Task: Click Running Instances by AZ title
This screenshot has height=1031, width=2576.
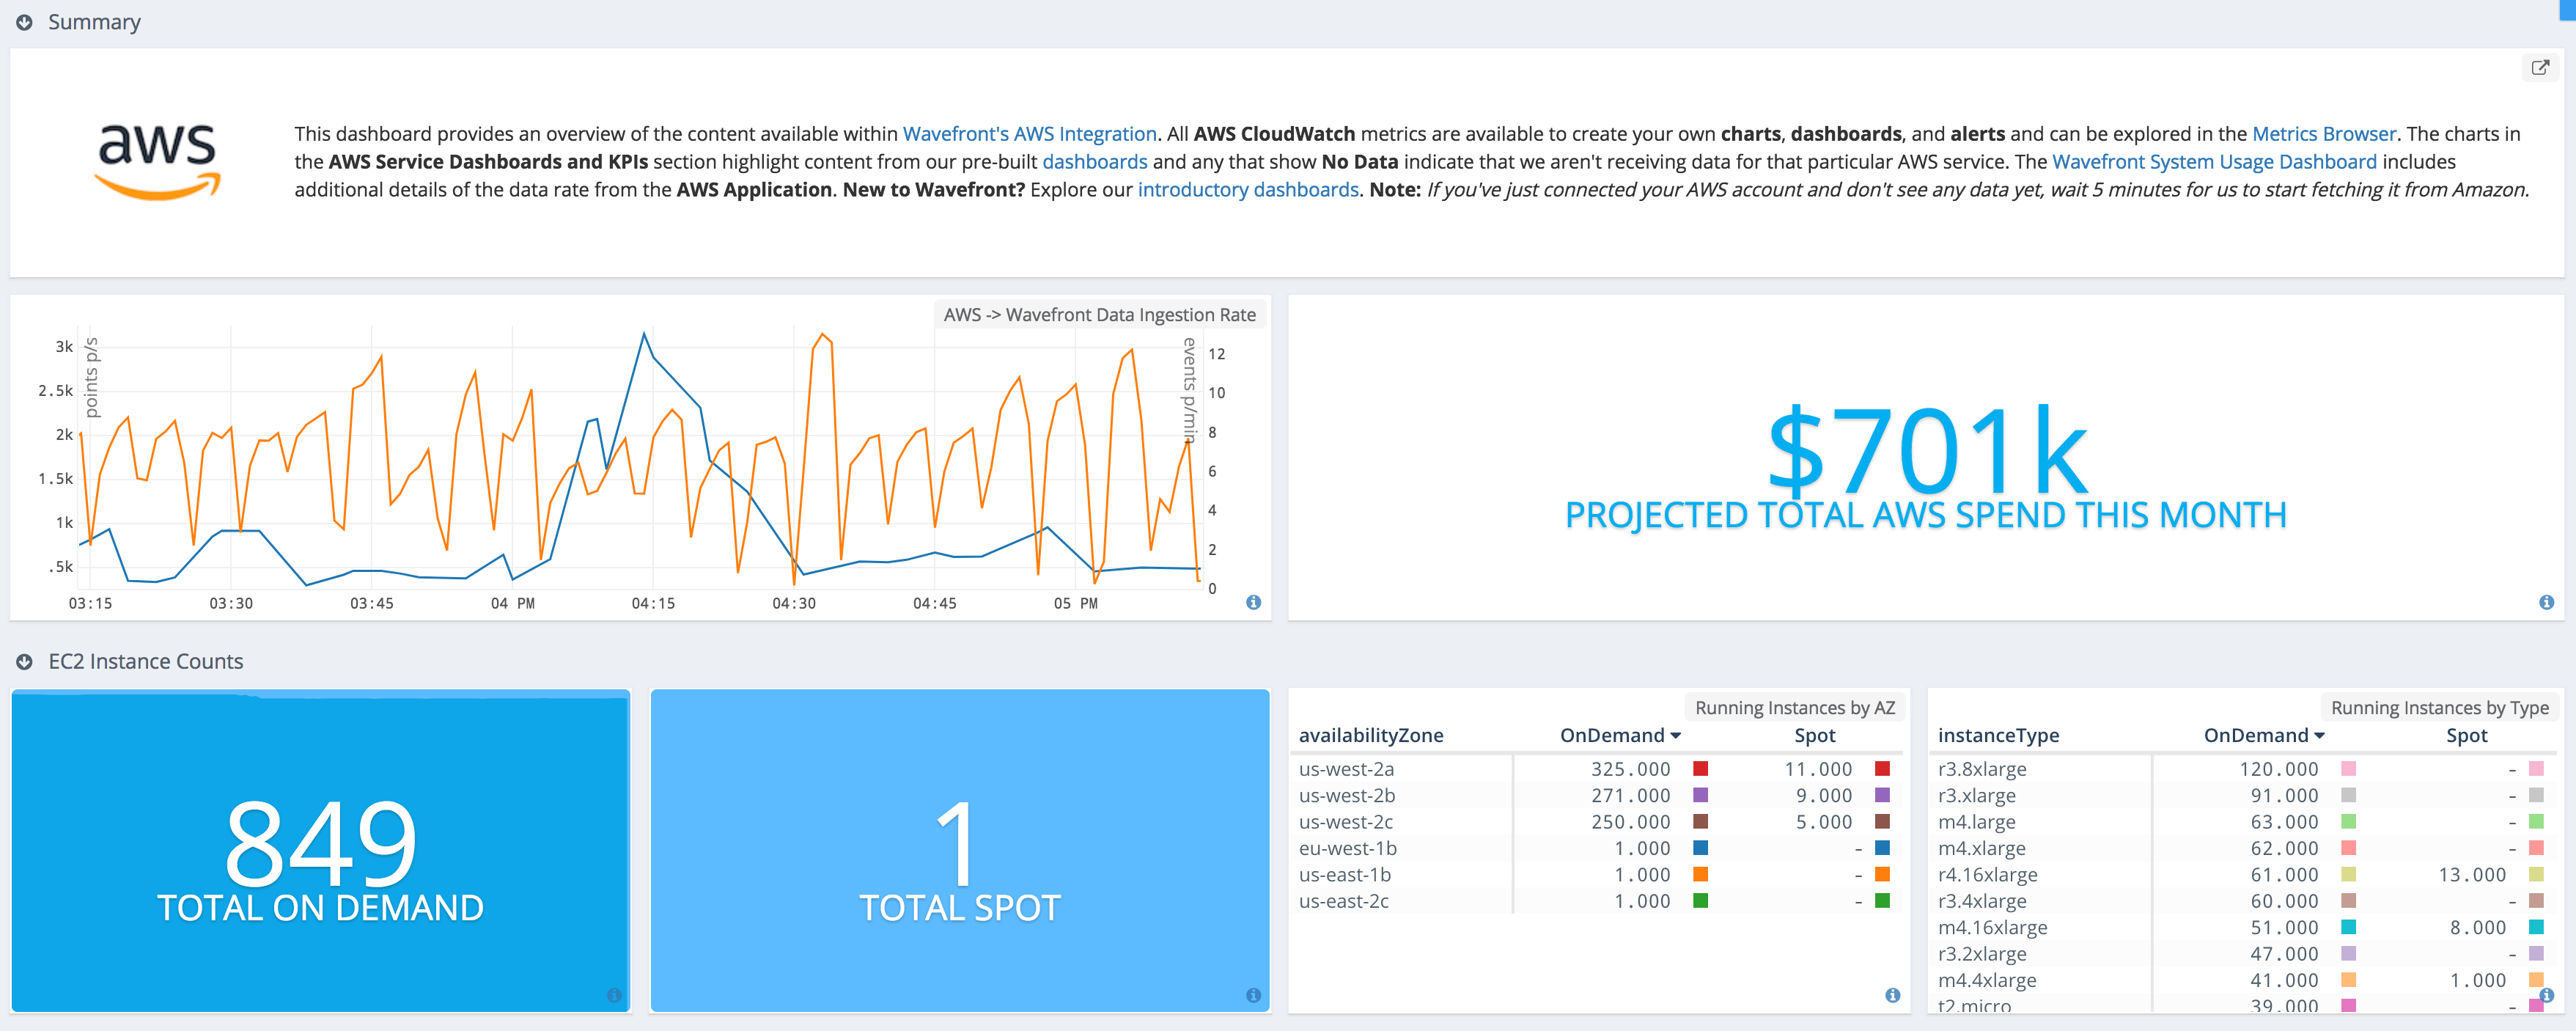Action: coord(1795,708)
